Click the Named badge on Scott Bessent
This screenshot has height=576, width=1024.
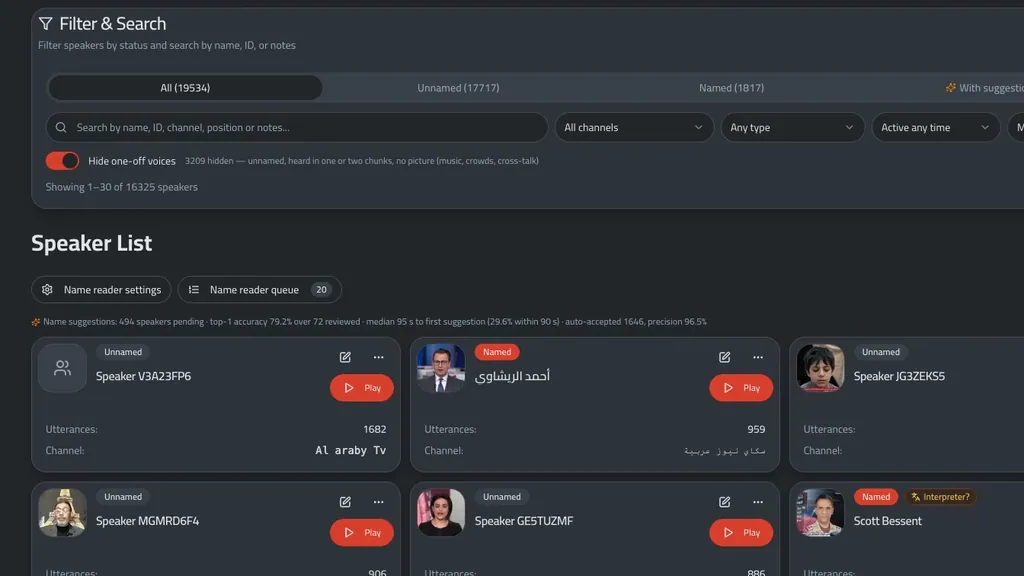[876, 497]
